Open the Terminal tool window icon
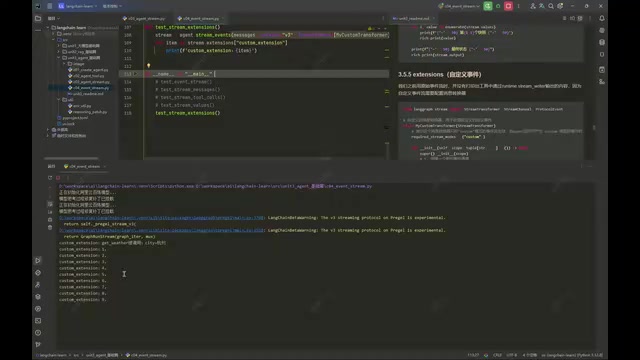 click(38, 321)
